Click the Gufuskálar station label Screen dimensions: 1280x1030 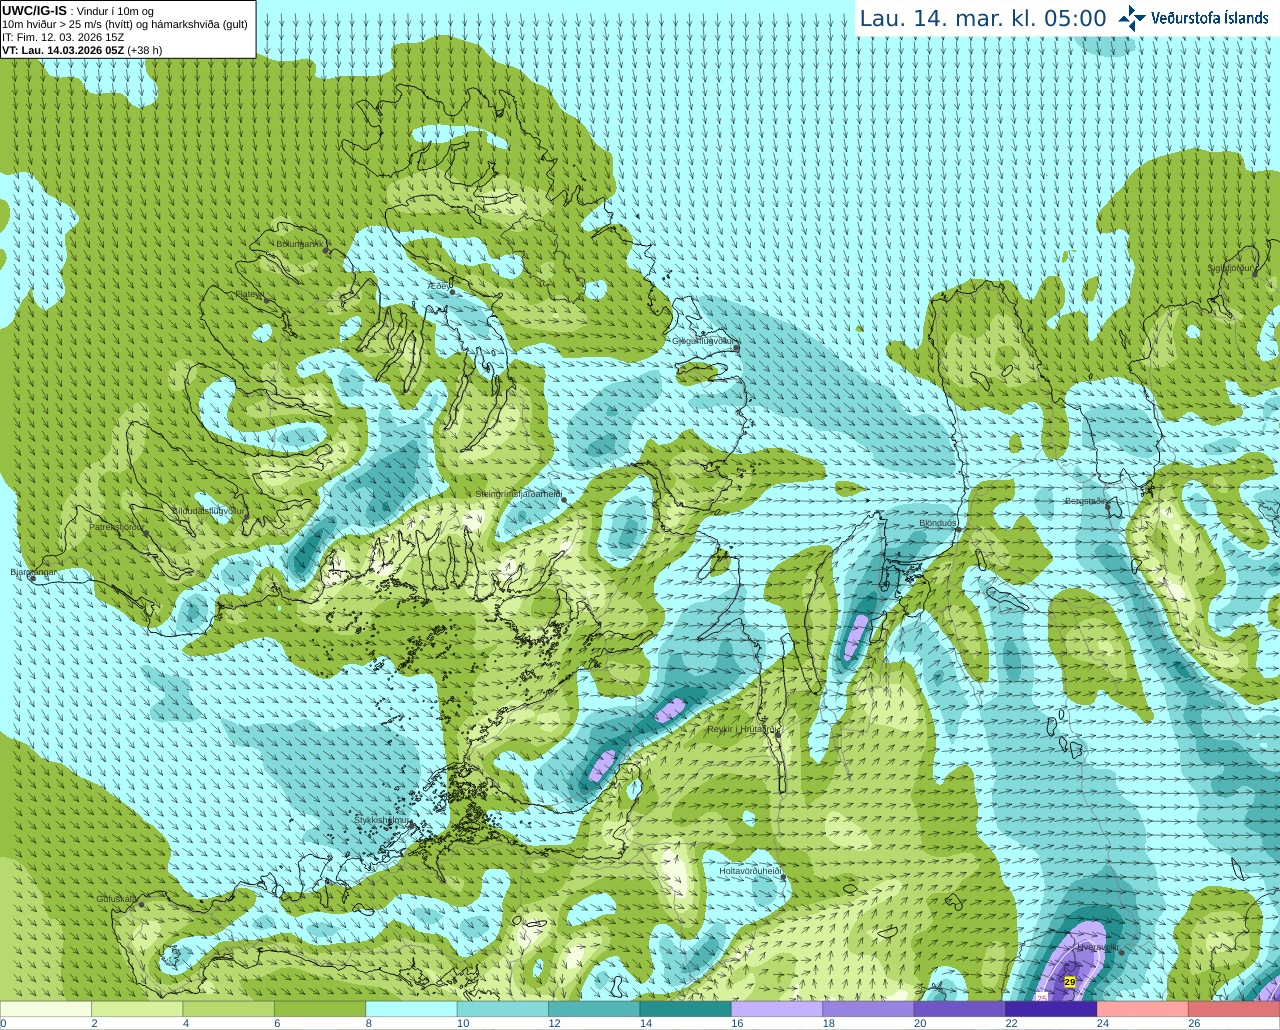click(x=116, y=898)
